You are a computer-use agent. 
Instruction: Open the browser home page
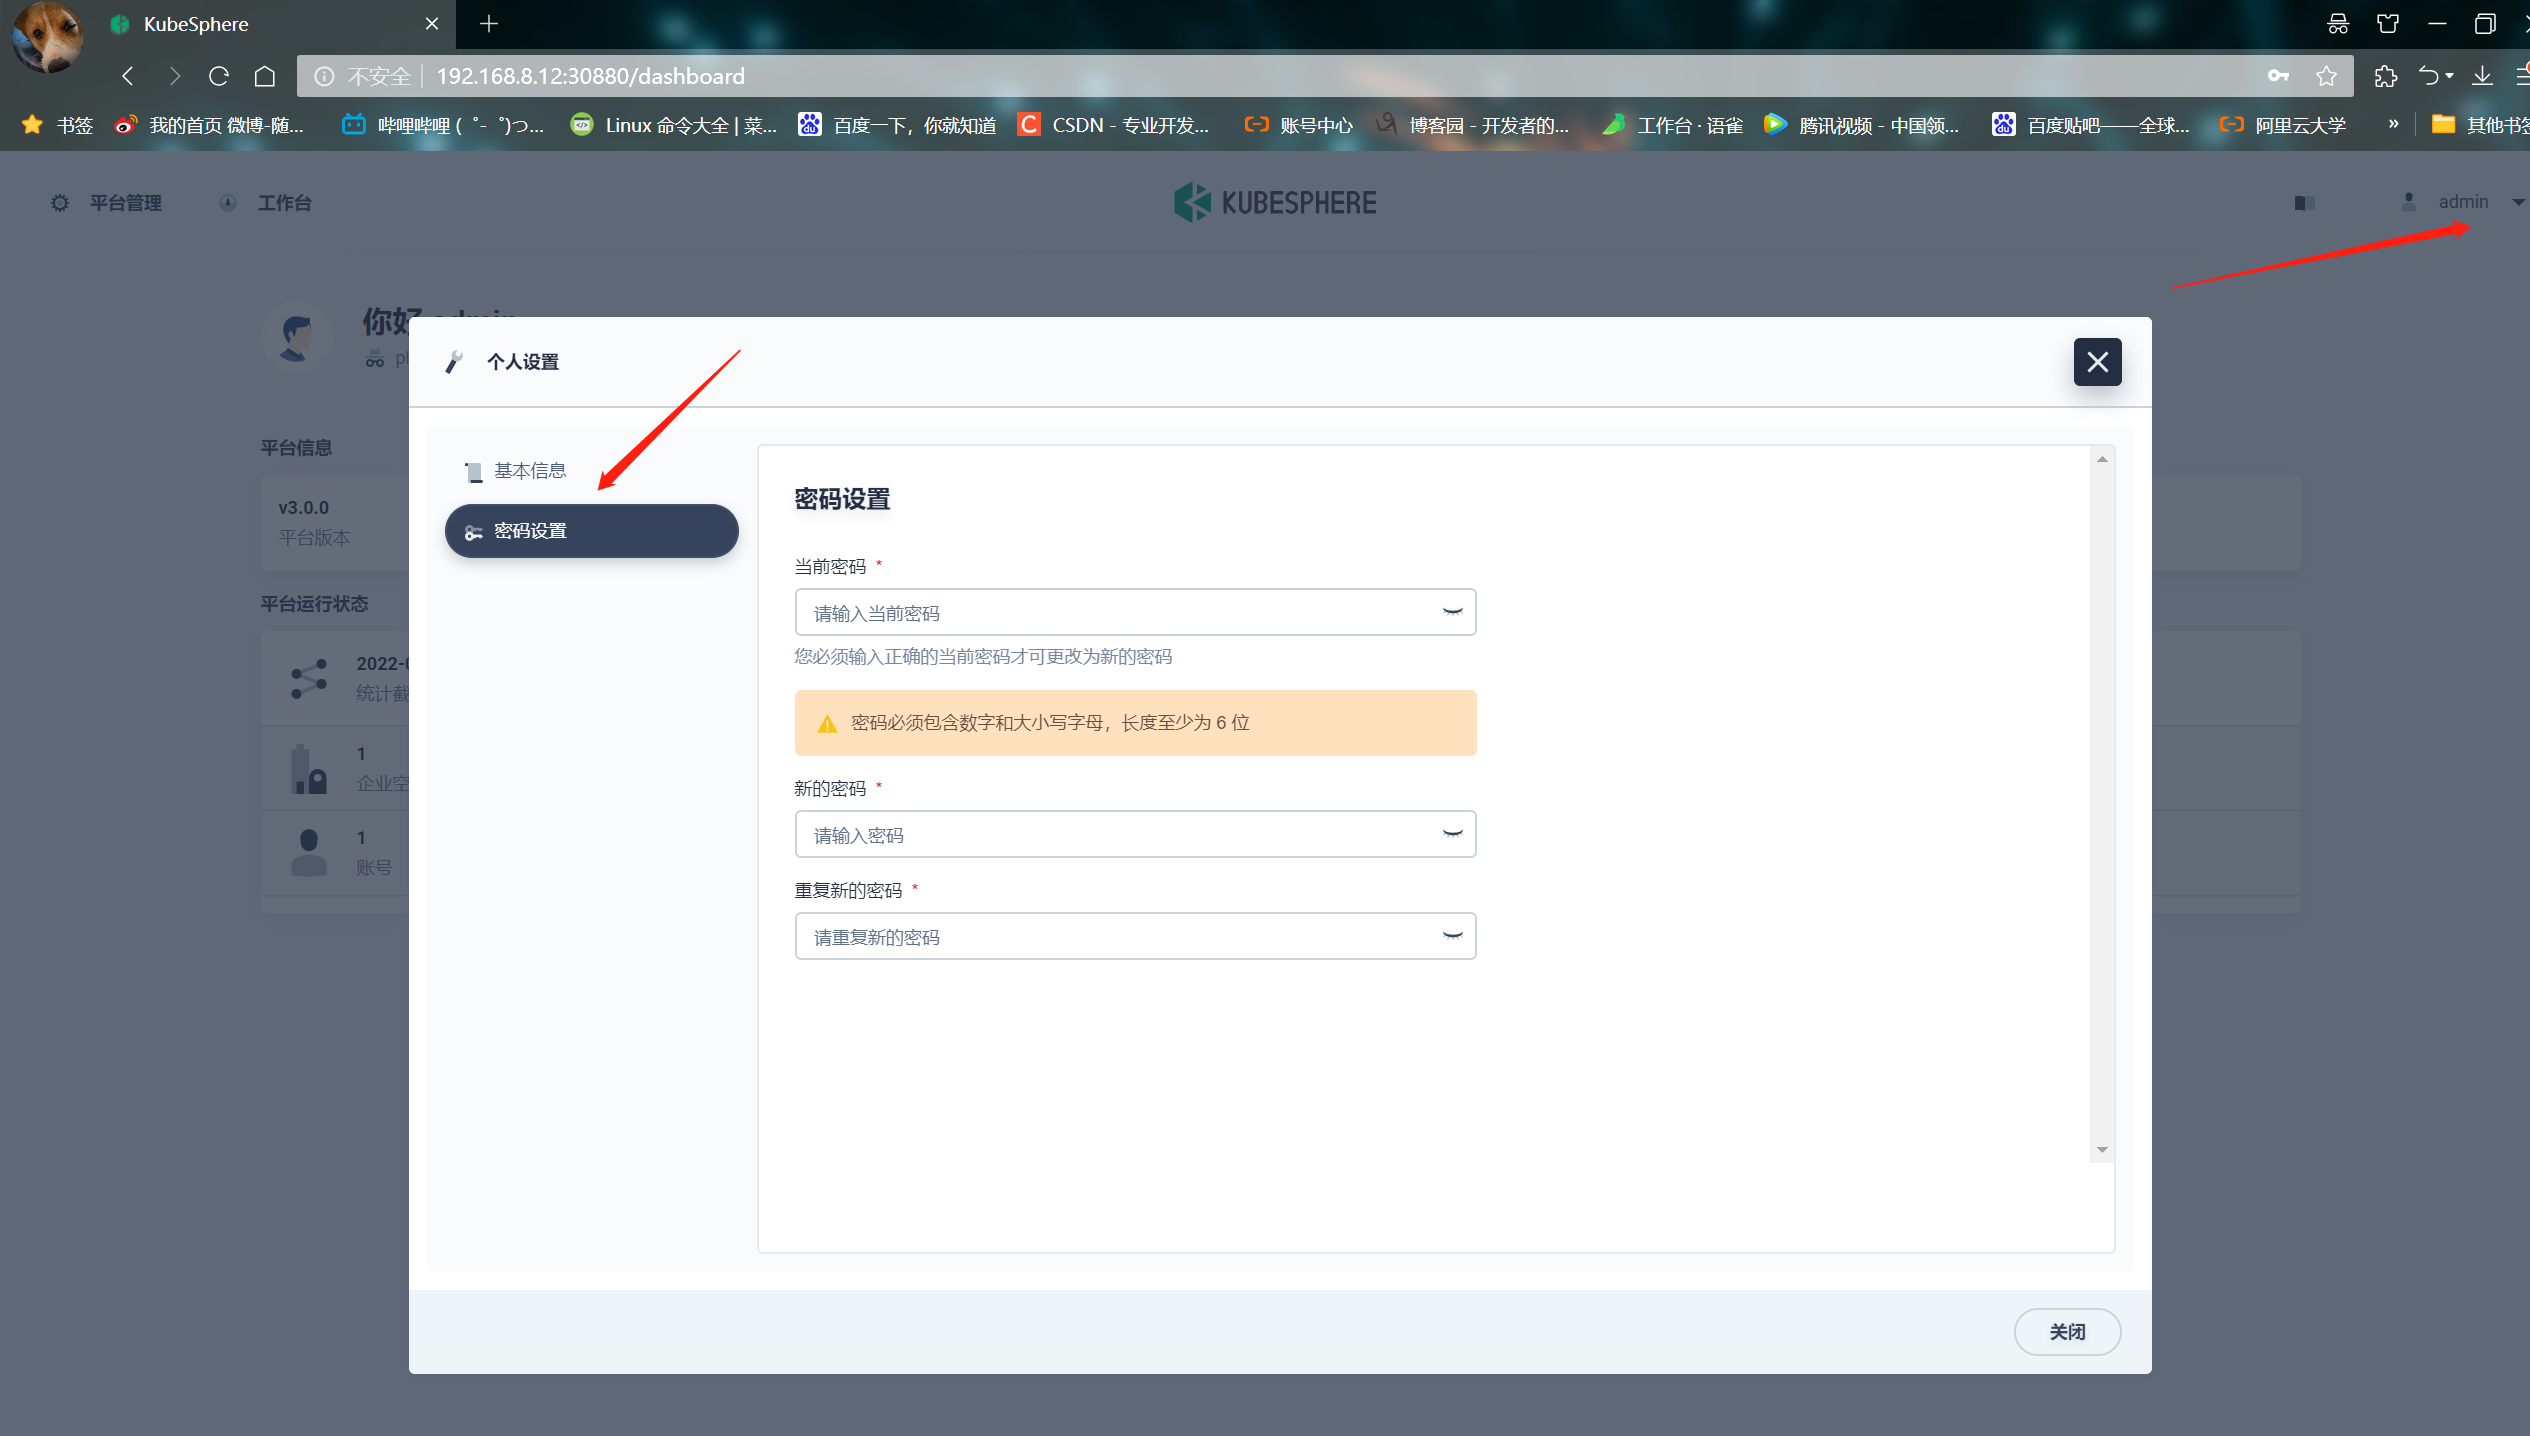click(x=265, y=76)
